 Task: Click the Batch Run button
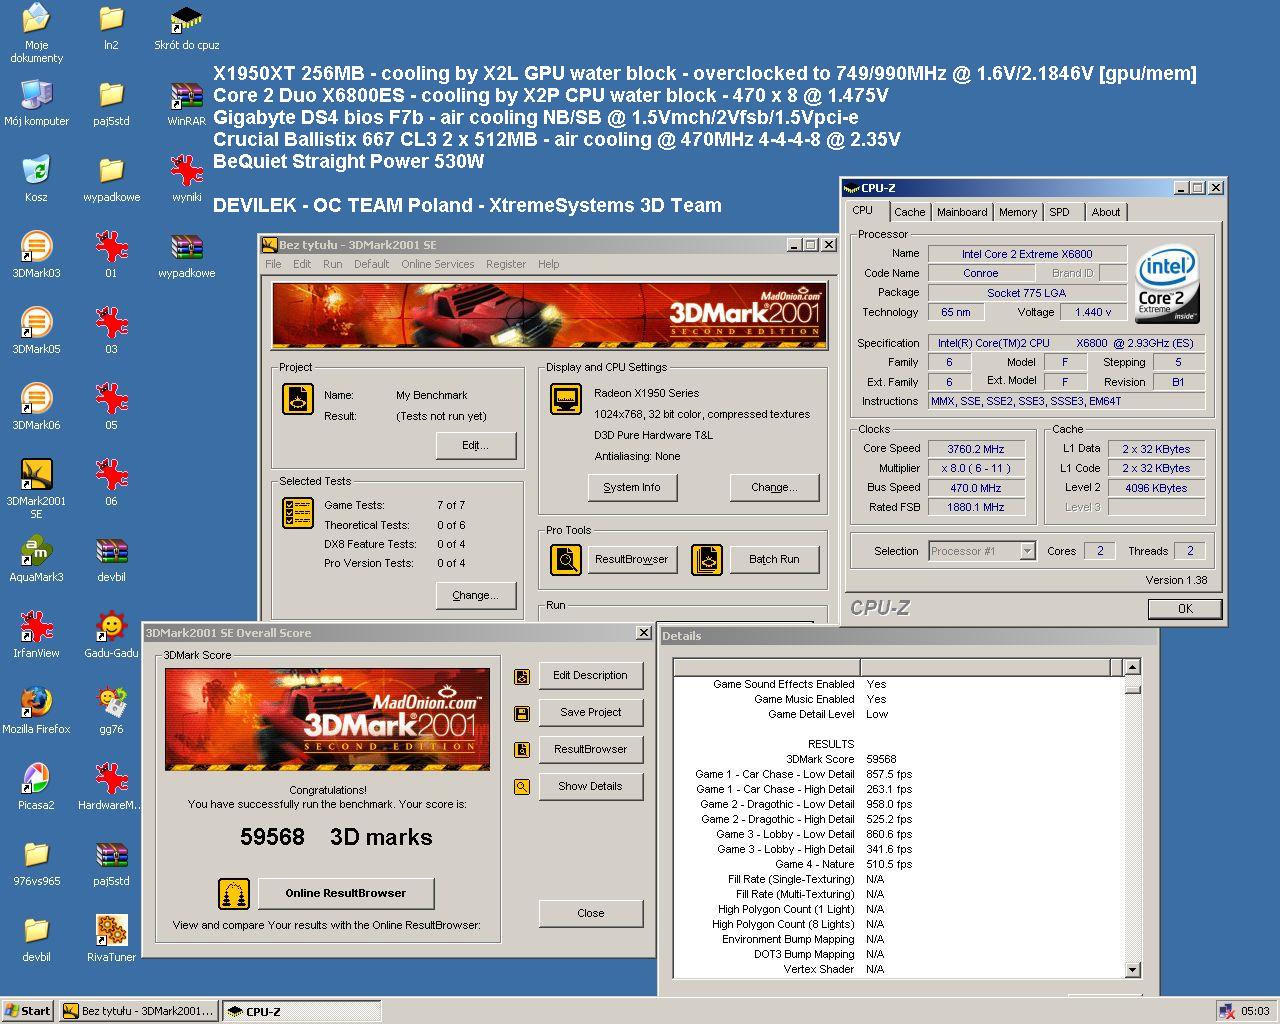(775, 559)
